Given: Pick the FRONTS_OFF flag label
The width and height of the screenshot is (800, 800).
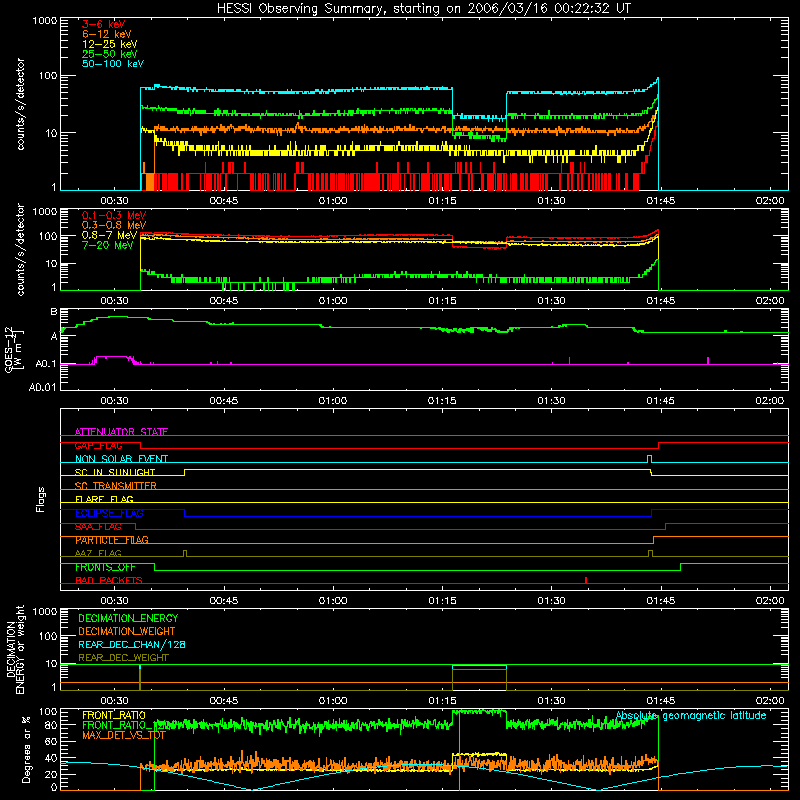Looking at the screenshot, I should click(x=105, y=567).
